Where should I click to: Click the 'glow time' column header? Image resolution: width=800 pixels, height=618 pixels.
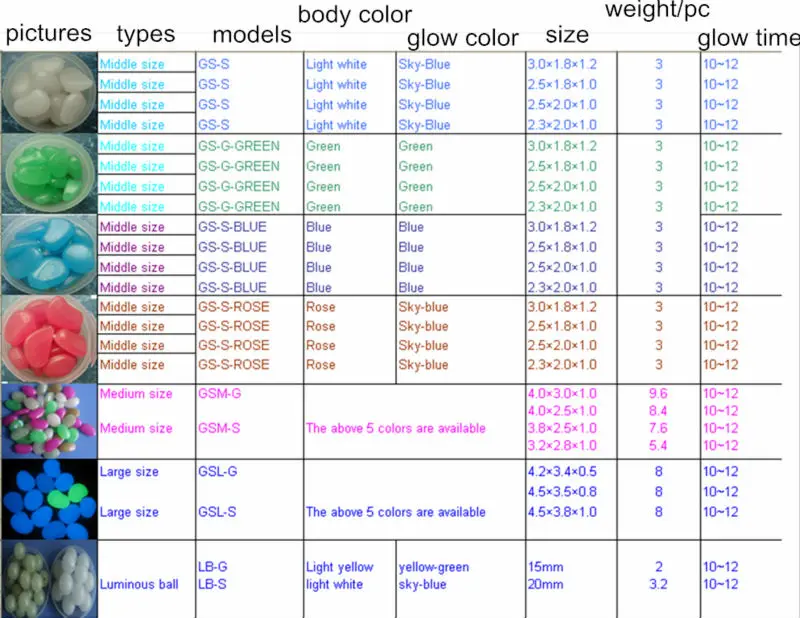pyautogui.click(x=748, y=39)
